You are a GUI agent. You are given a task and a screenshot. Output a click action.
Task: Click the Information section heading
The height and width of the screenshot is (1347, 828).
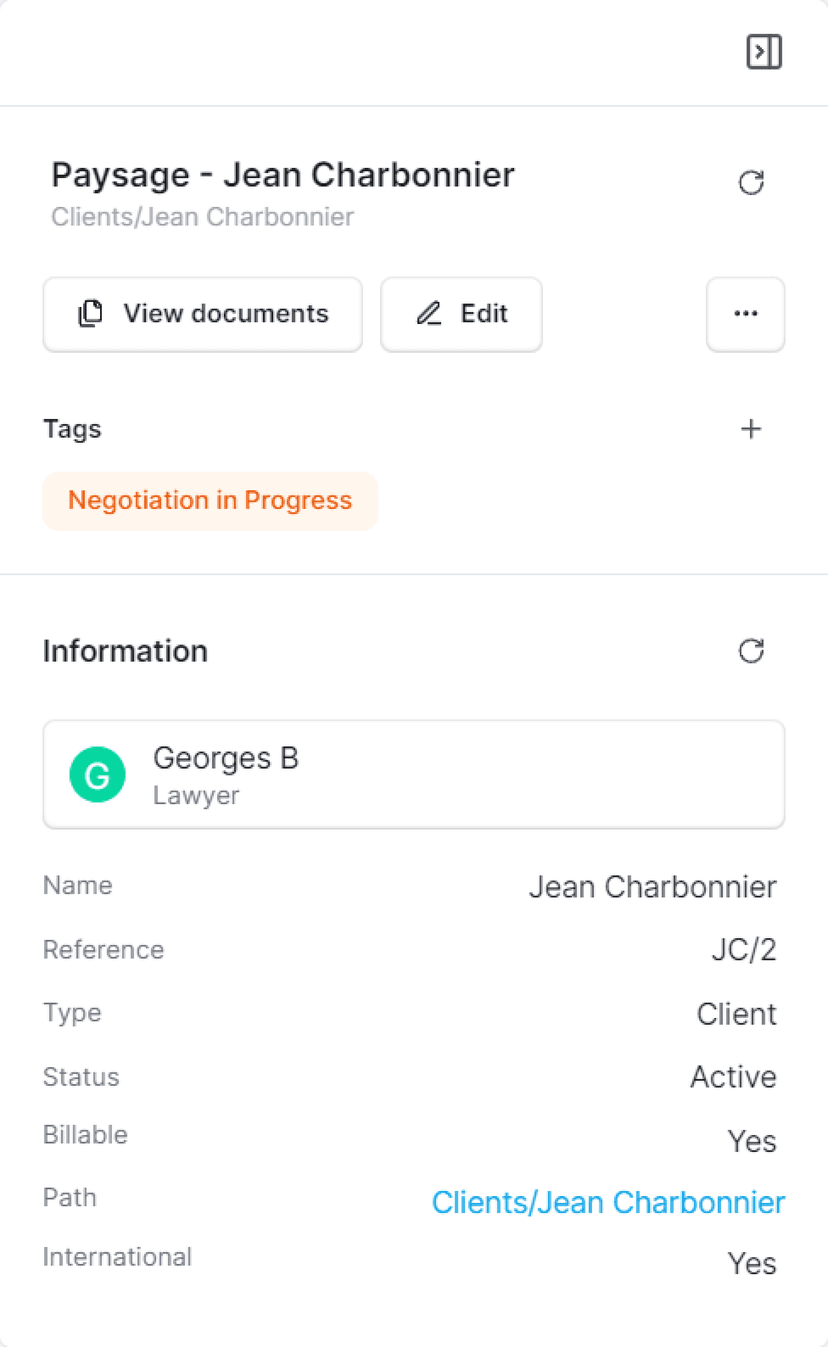[125, 651]
